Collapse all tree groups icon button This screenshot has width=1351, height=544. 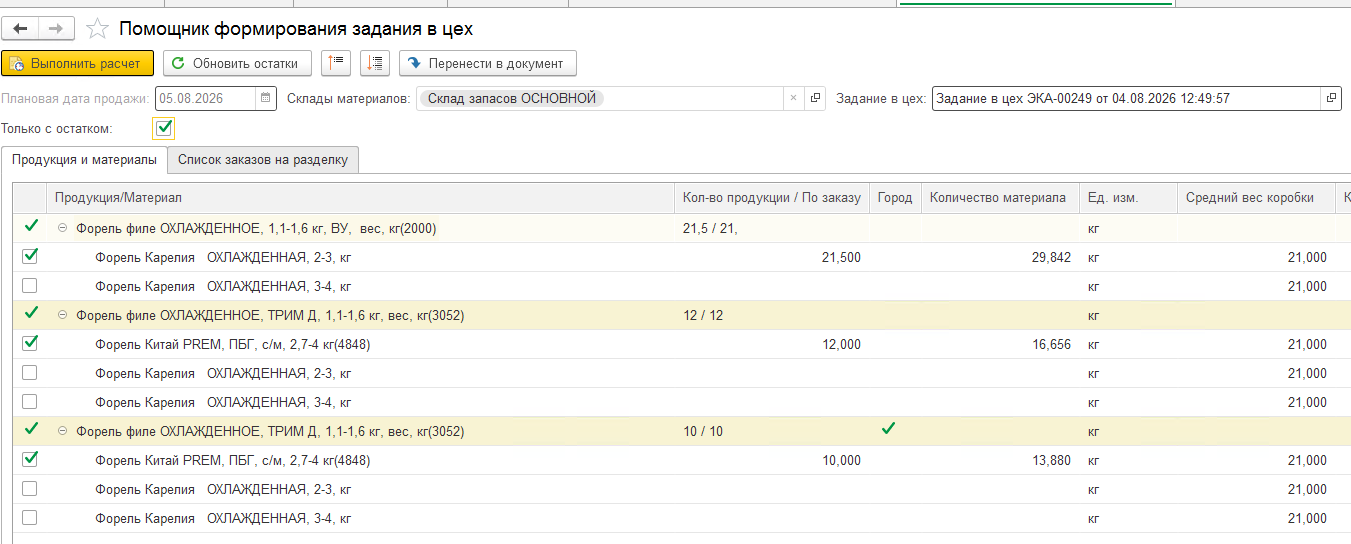tap(336, 63)
